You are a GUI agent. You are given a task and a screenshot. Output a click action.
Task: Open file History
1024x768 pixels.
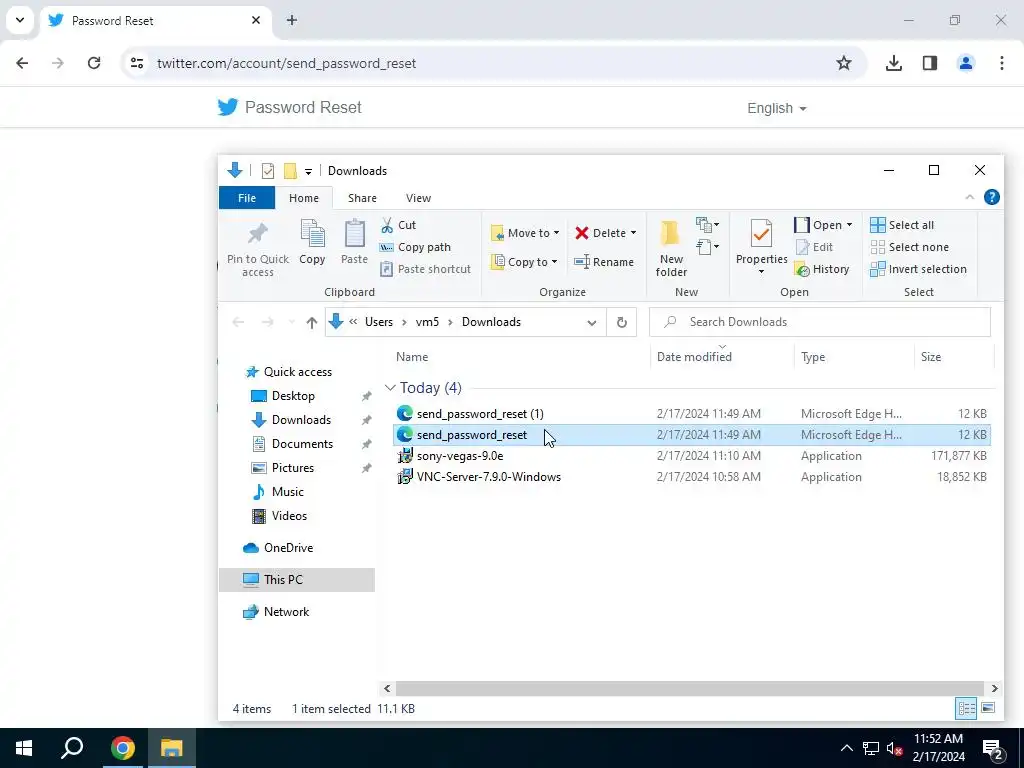pyautogui.click(x=822, y=269)
